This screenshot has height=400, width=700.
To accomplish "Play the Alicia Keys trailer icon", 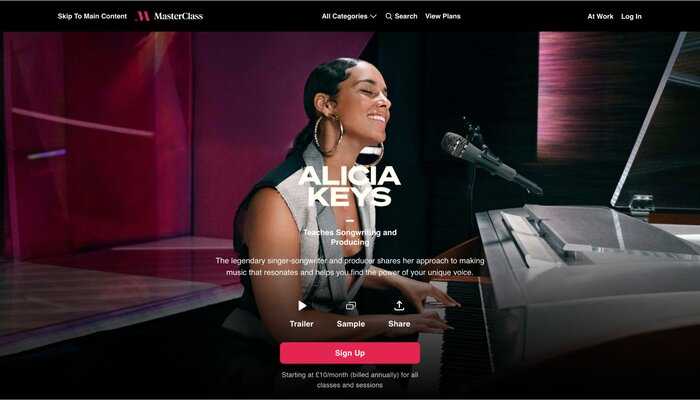I will coord(302,305).
